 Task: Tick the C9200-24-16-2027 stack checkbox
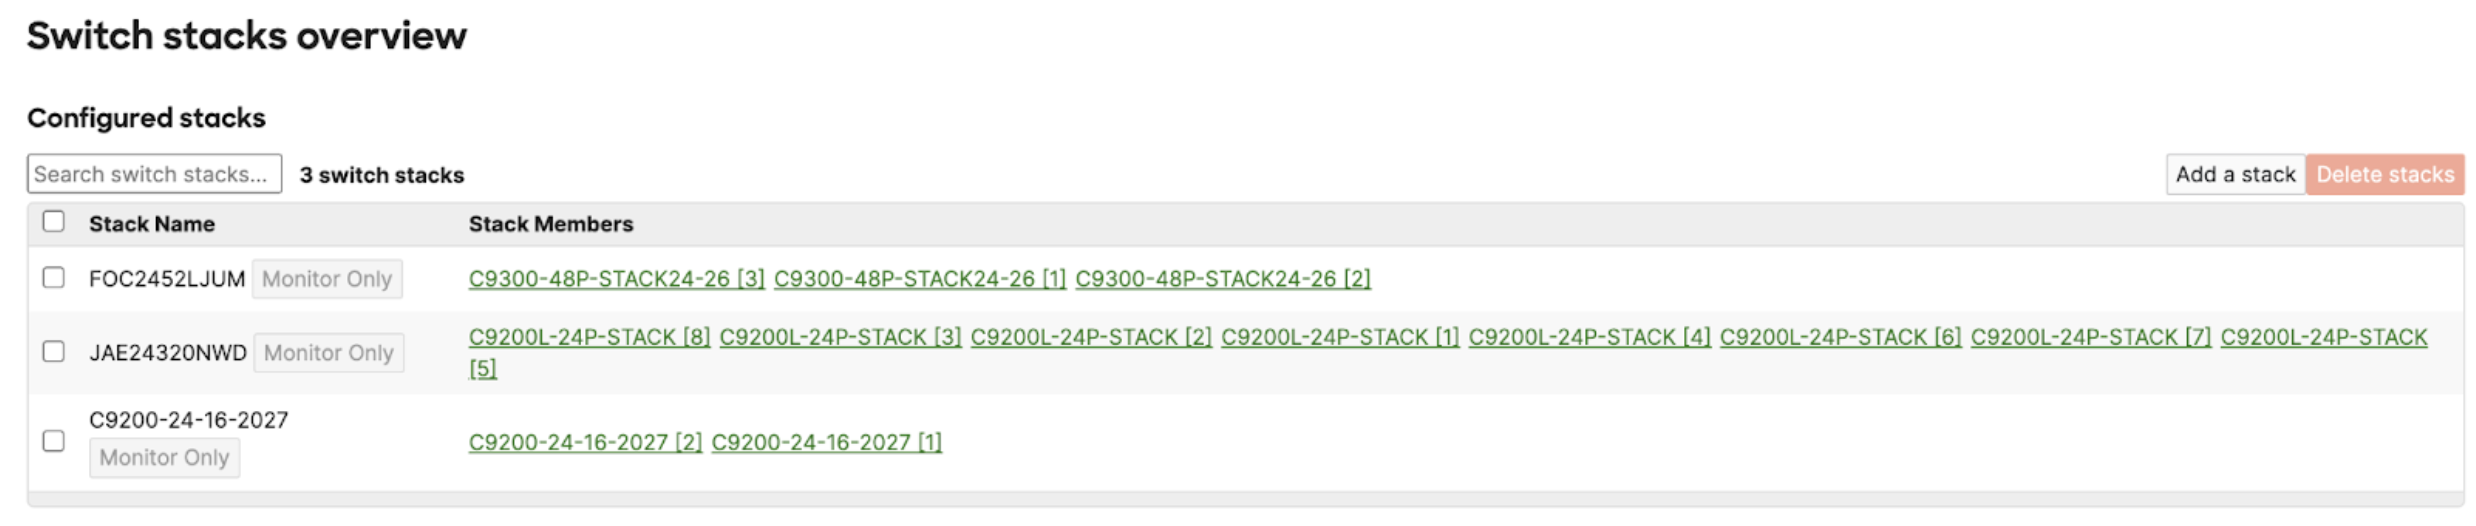pos(54,441)
